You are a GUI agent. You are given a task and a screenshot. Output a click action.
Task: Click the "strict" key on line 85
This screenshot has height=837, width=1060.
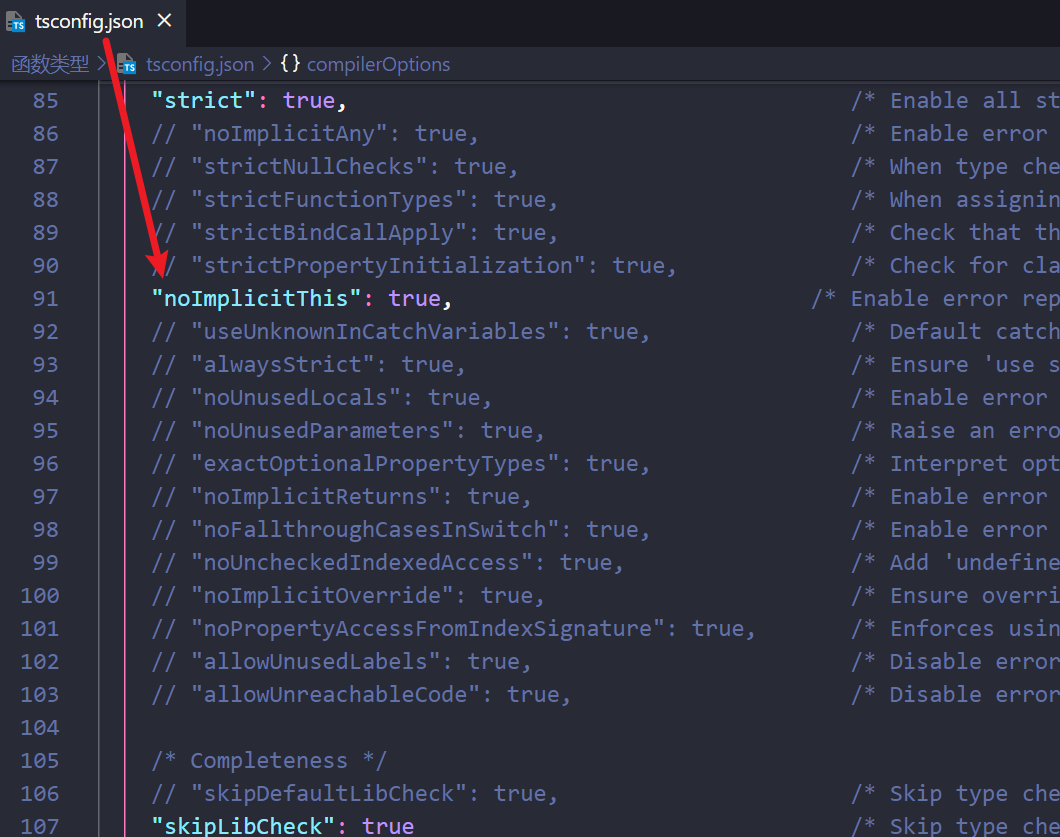[x=203, y=101]
